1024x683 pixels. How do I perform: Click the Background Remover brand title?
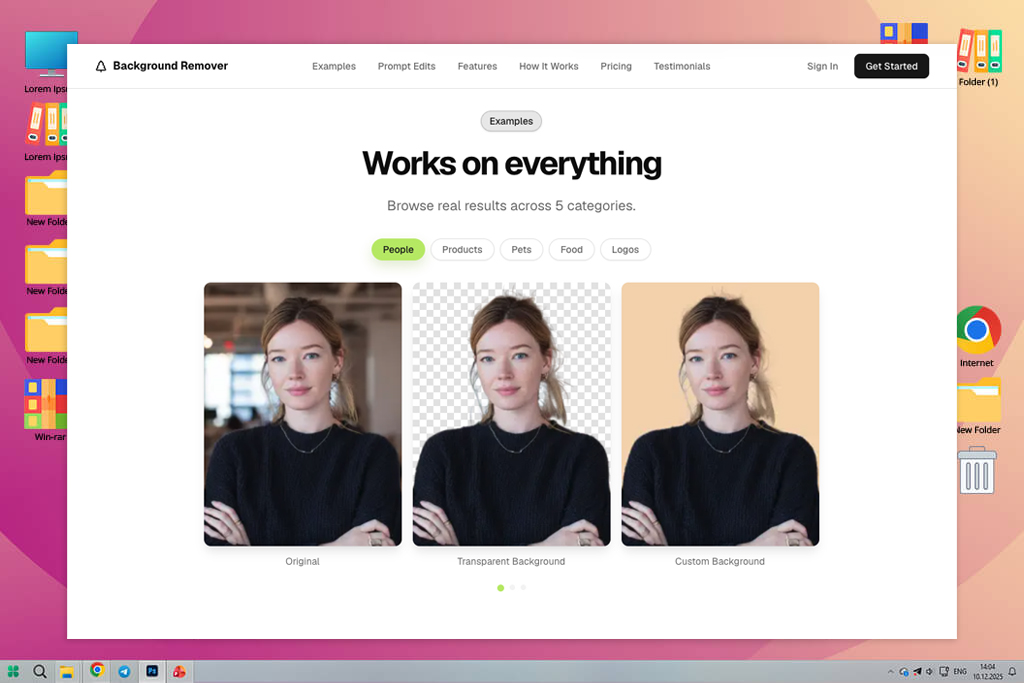point(170,65)
